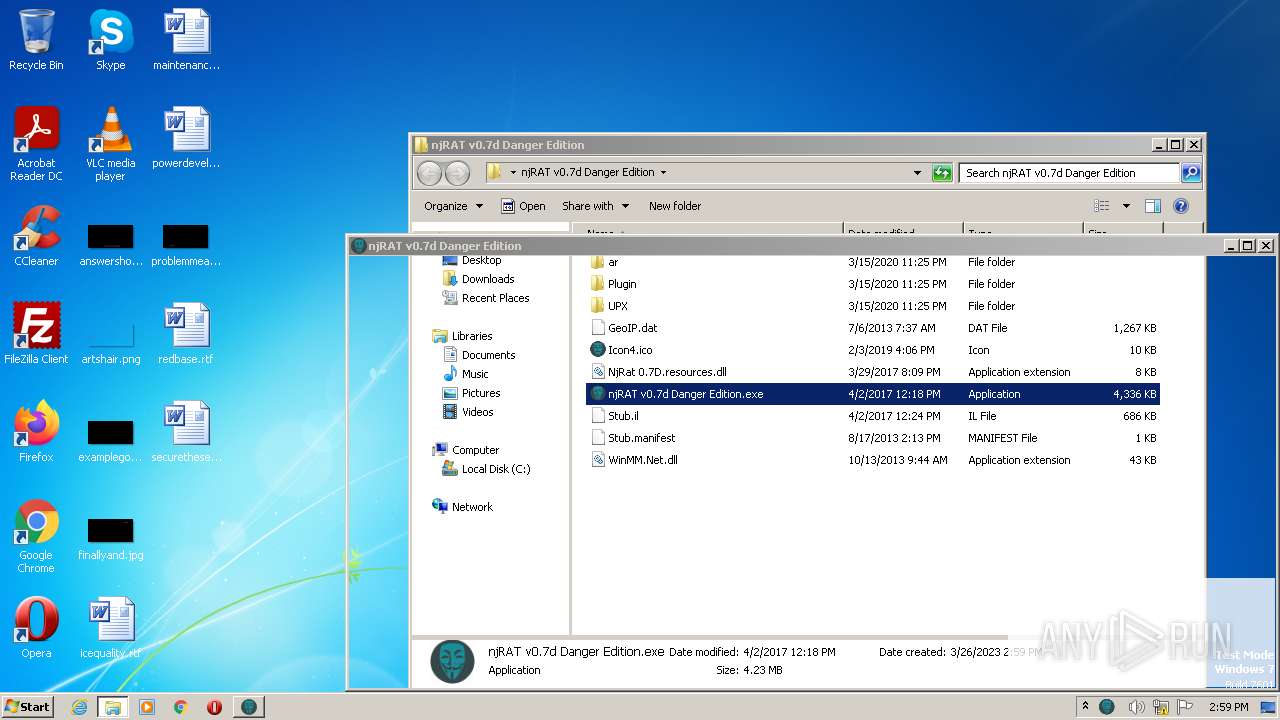Select Local Disk (C:) in the tree
The image size is (1280, 720).
pos(485,469)
